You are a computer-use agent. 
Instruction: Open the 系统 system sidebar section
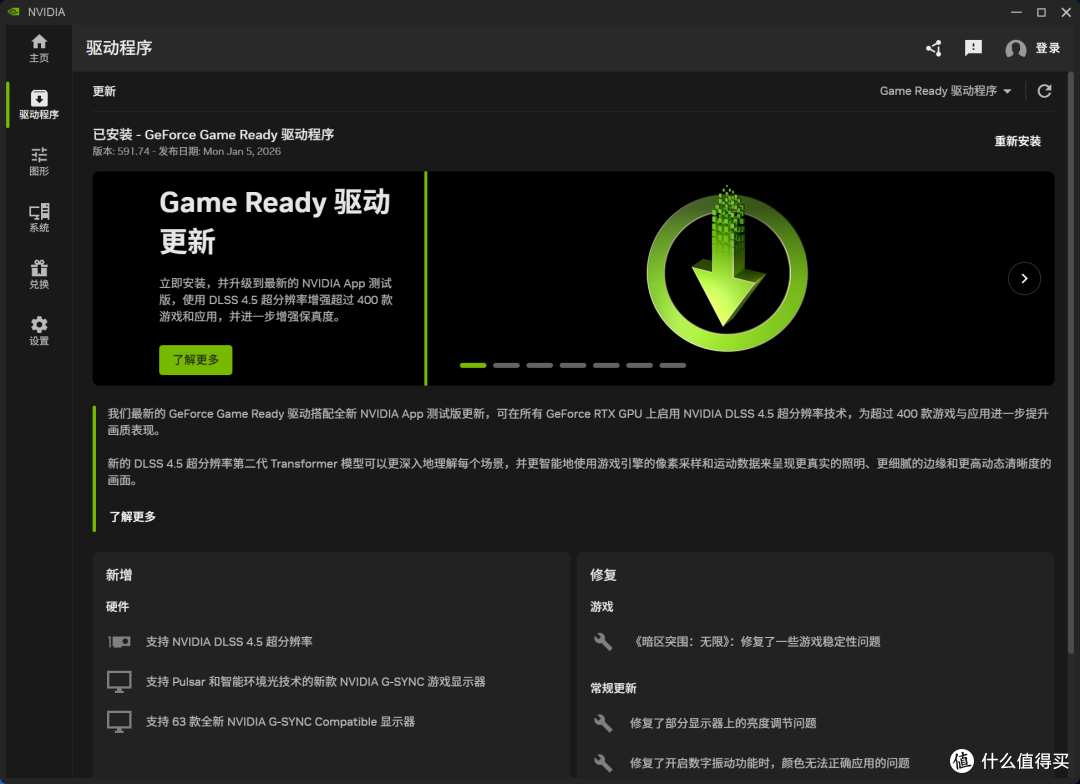click(x=39, y=218)
